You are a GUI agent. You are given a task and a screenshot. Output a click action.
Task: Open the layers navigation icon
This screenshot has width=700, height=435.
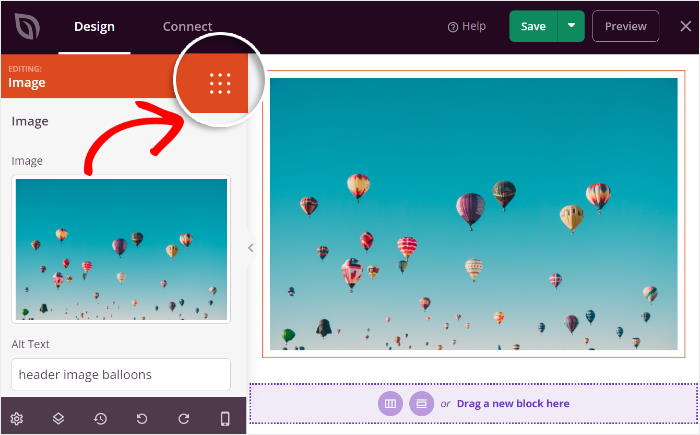click(x=58, y=418)
